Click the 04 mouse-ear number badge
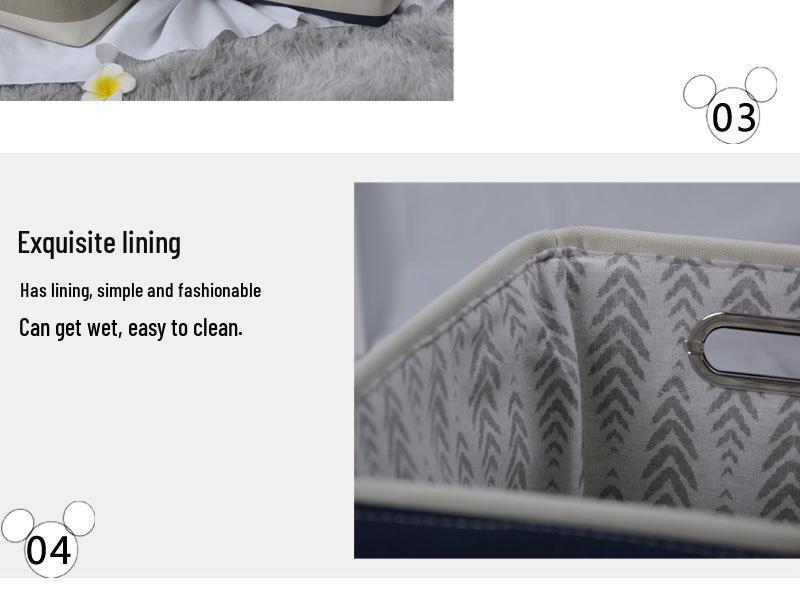The width and height of the screenshot is (800, 600). (x=48, y=539)
